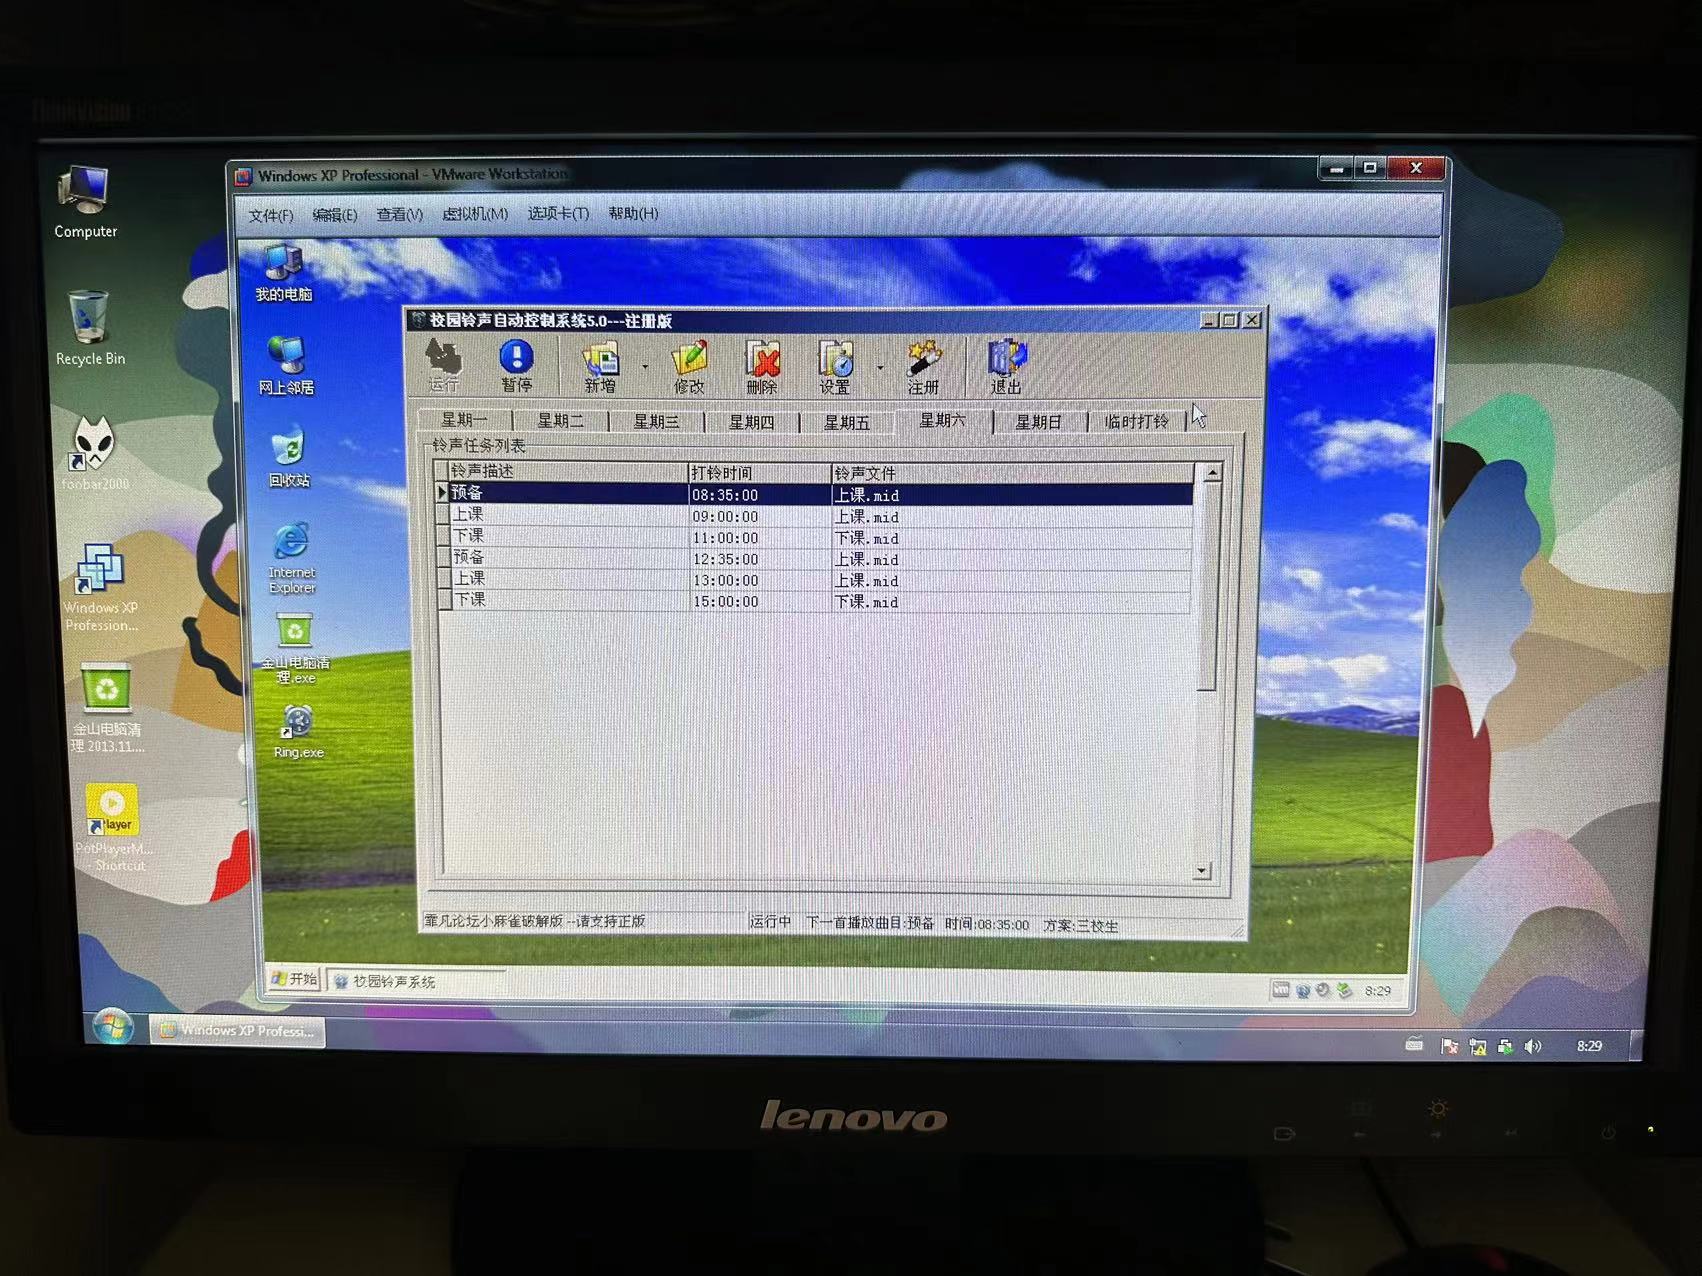Click the 暂停 (Pause) toolbar icon

[516, 365]
